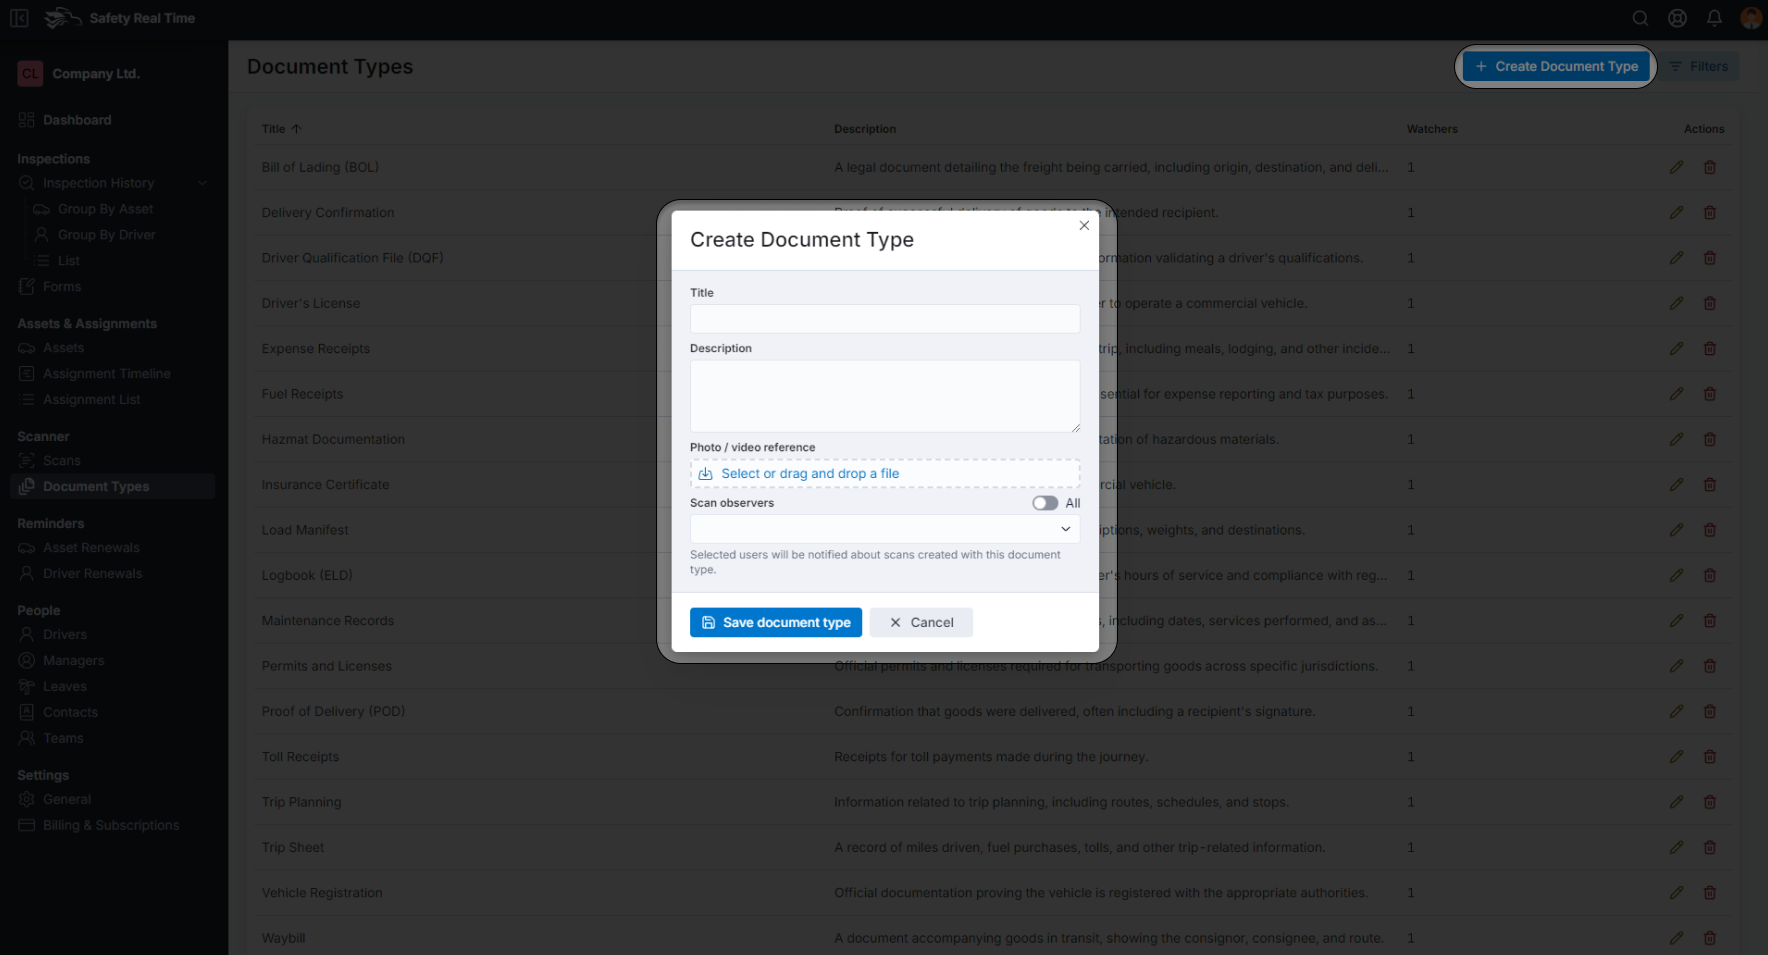Collapse the left sidebar with the arrow icon
1768x955 pixels.
click(x=19, y=17)
